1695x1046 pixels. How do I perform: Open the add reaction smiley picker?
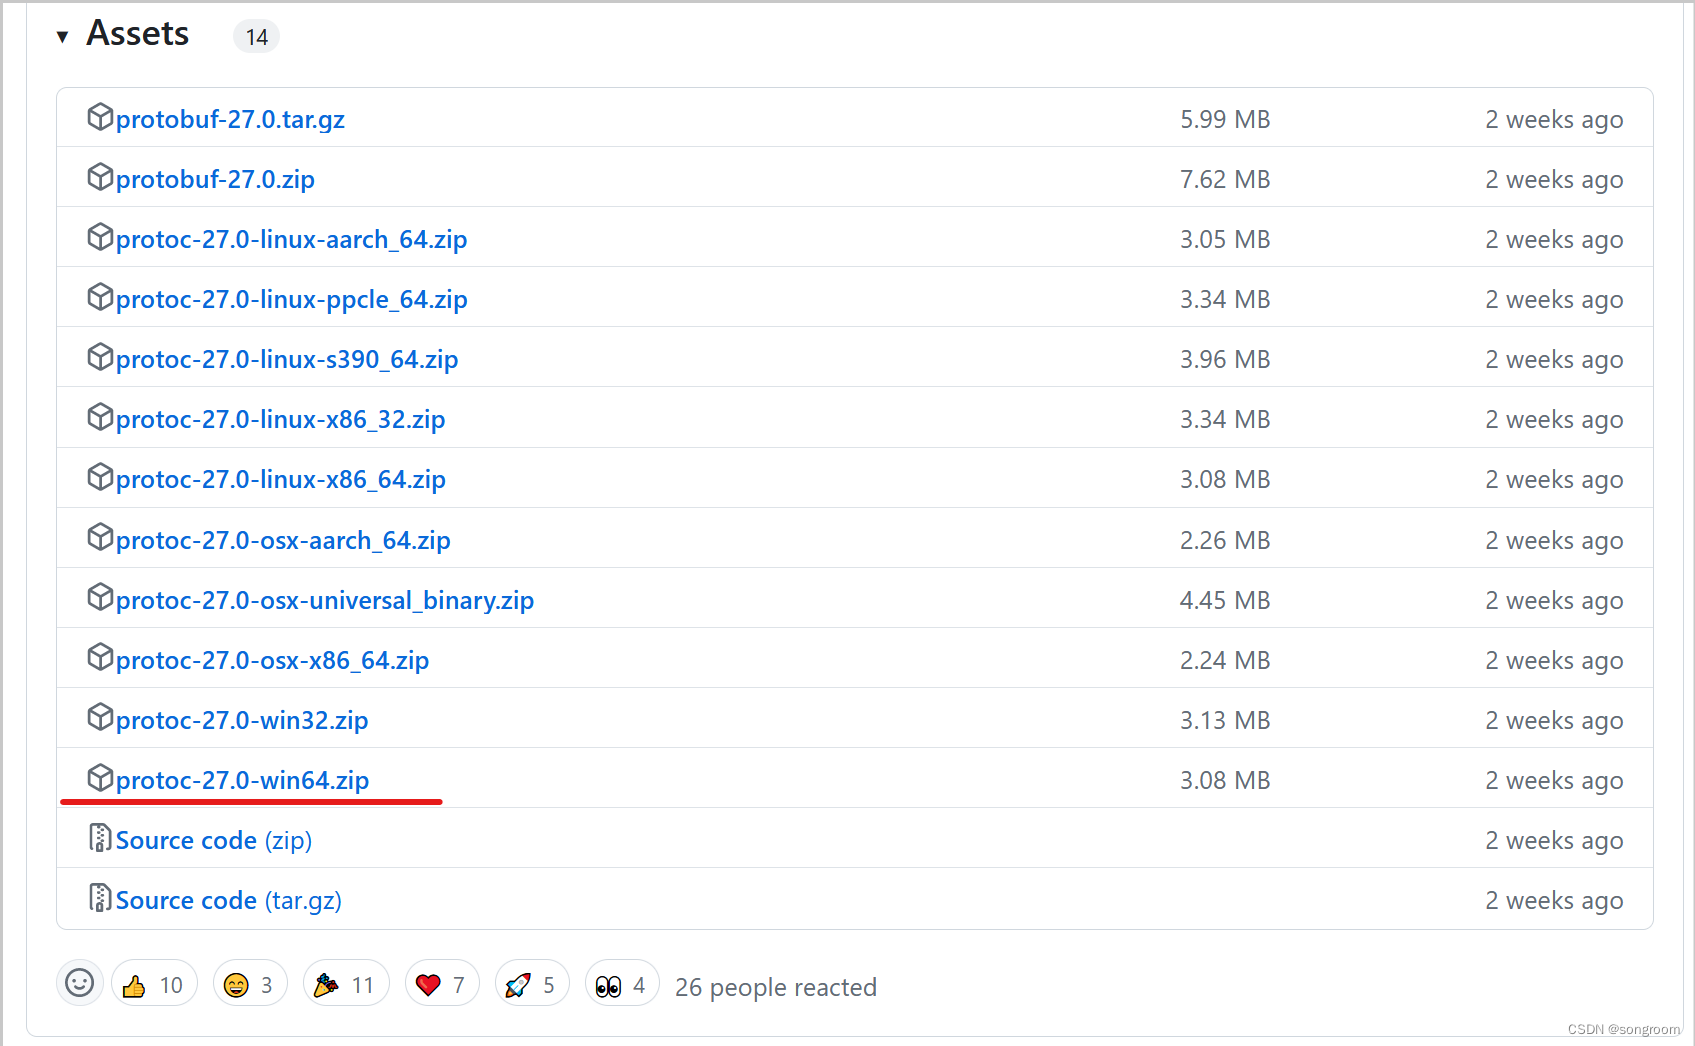point(80,983)
